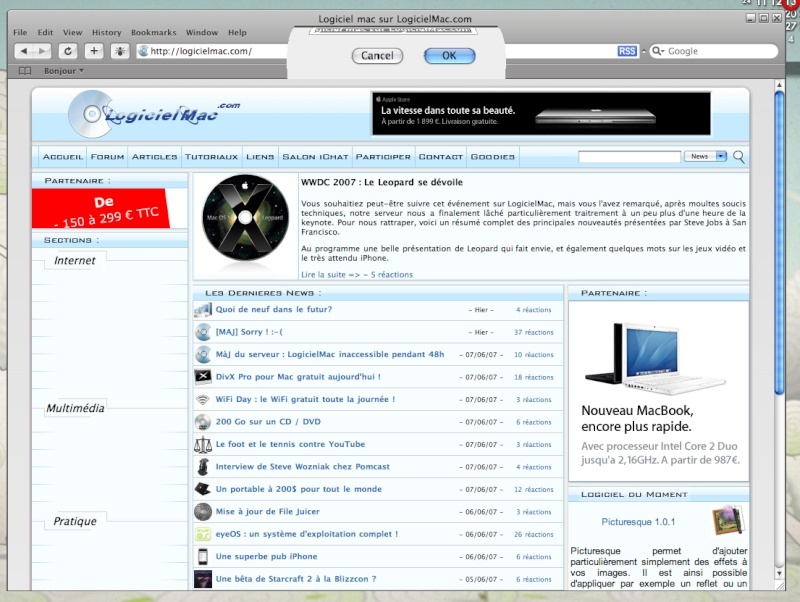
Task: Click the browser Back arrow button
Action: (x=24, y=51)
